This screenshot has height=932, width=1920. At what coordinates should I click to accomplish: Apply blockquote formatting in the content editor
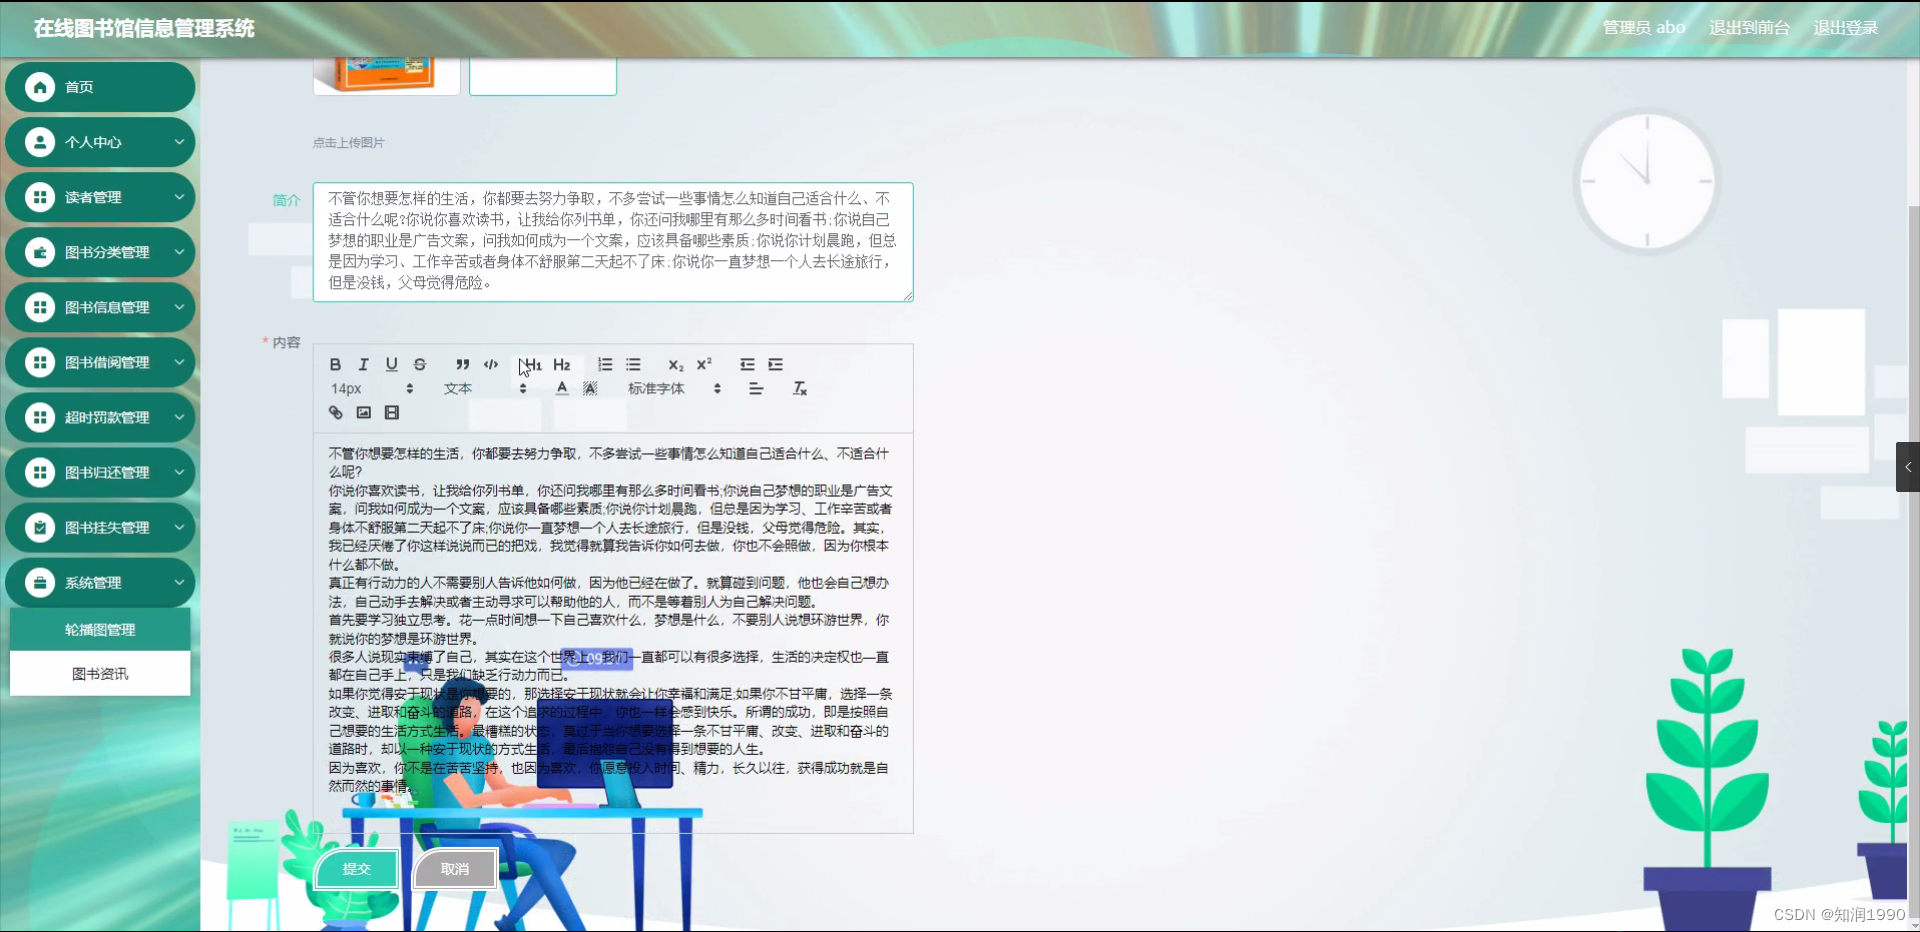[462, 365]
